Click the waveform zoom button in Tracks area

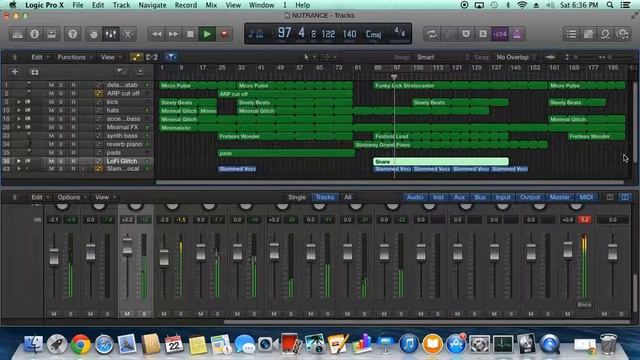click(550, 57)
